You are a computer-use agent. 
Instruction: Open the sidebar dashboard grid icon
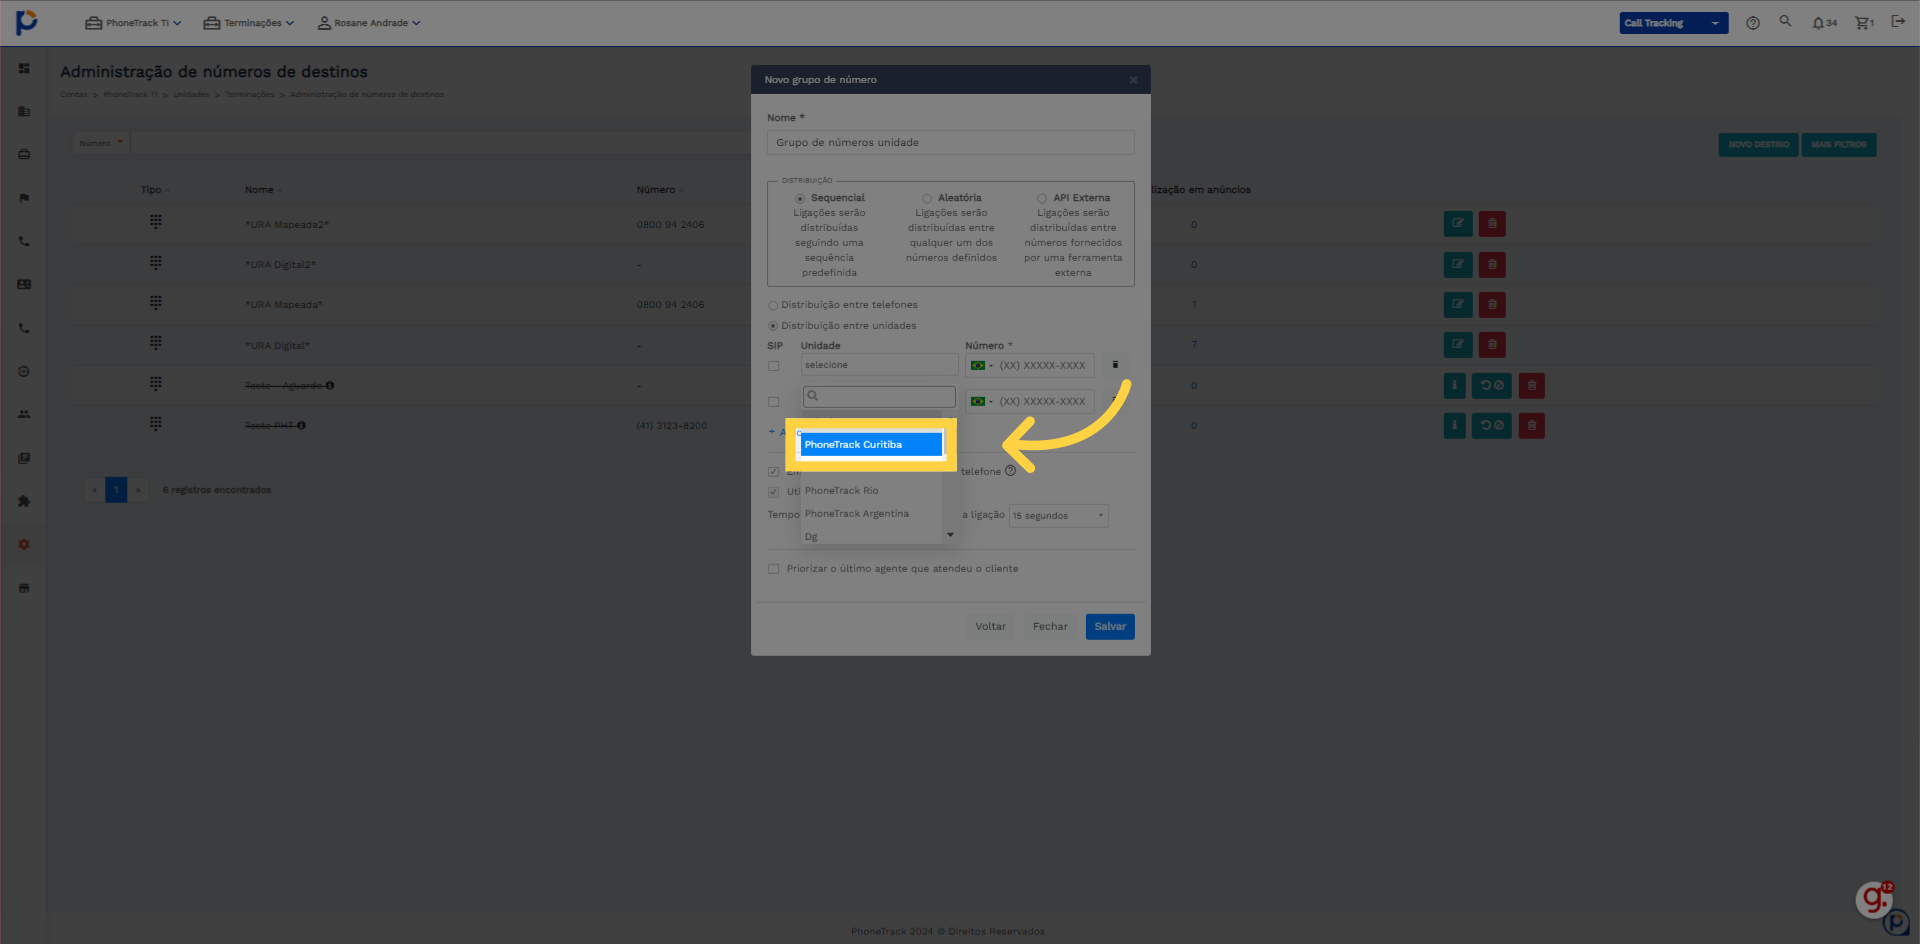click(24, 68)
